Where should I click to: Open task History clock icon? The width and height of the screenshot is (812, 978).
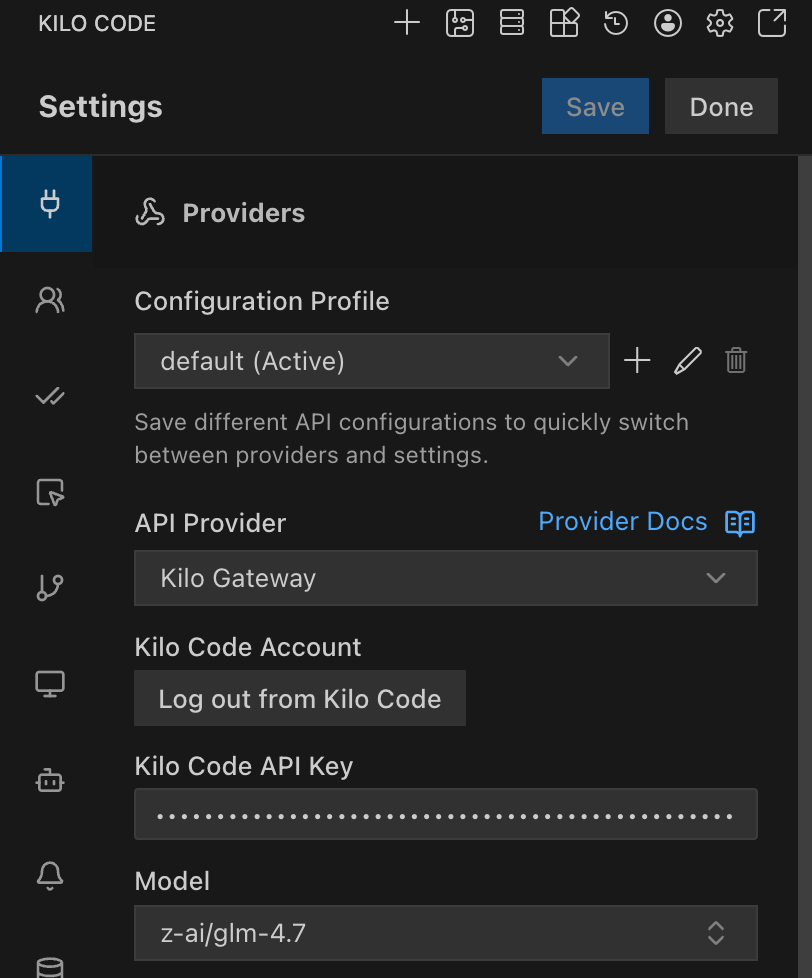(x=616, y=24)
